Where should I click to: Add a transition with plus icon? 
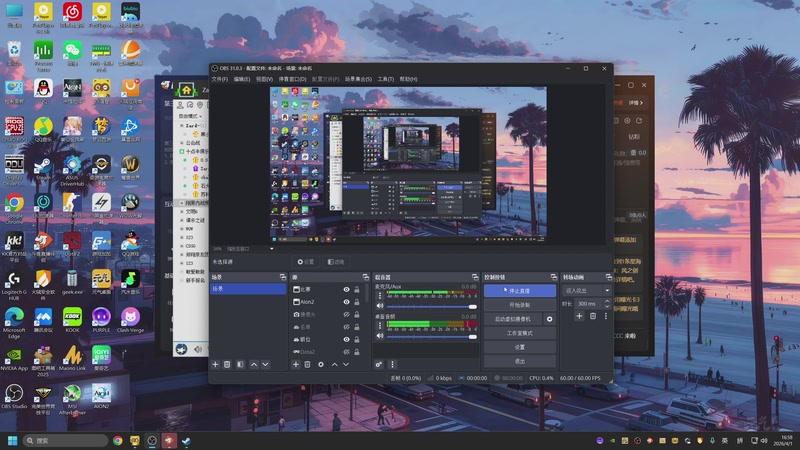pos(578,316)
